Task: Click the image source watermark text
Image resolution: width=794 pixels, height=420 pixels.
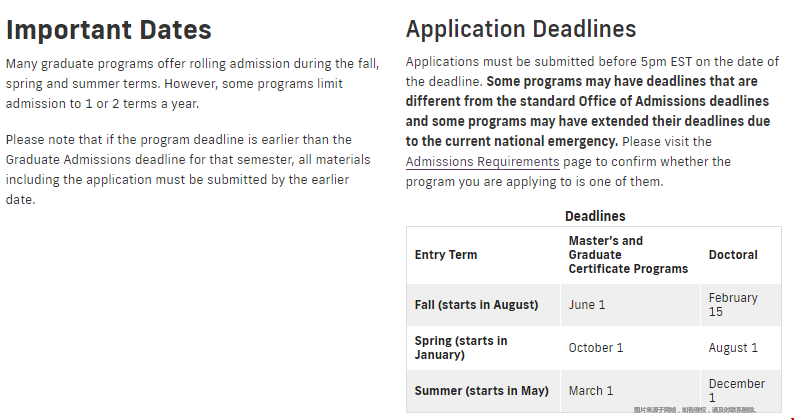Action: click(695, 410)
